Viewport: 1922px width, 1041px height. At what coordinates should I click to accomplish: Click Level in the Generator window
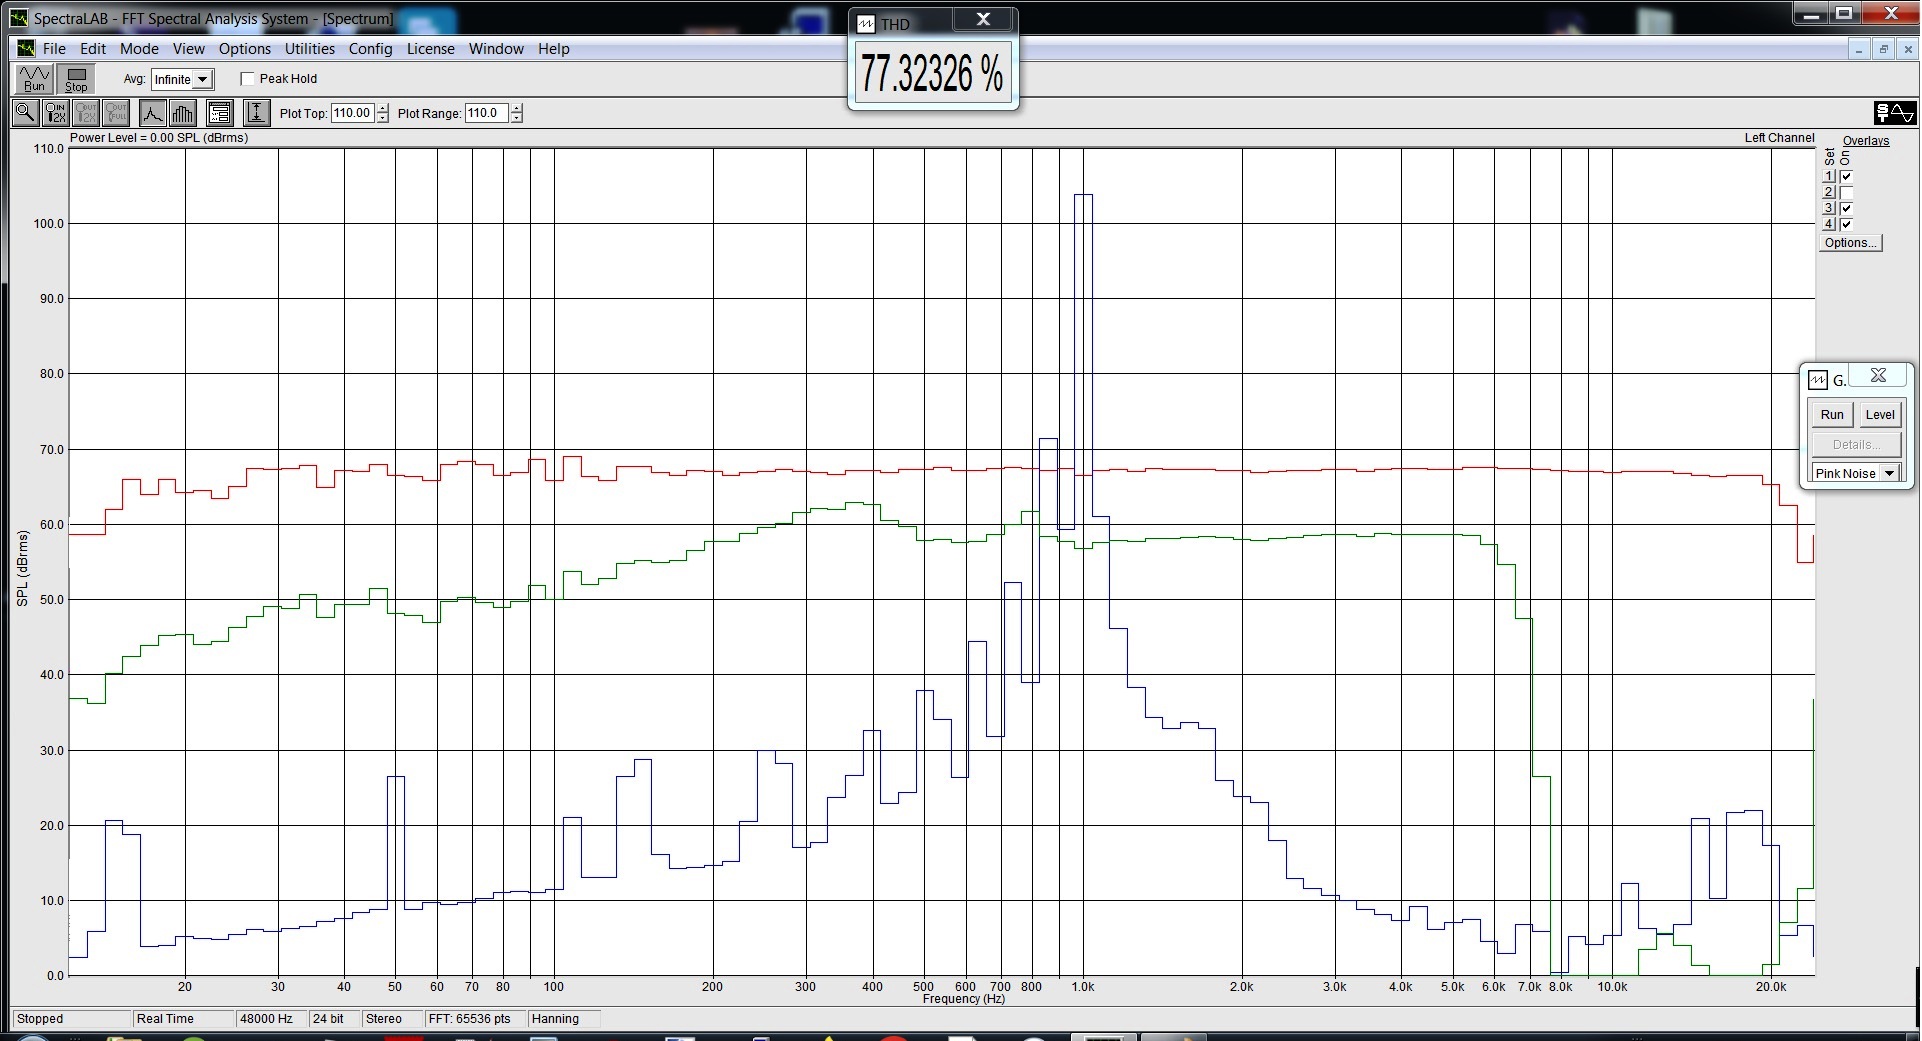coord(1880,414)
